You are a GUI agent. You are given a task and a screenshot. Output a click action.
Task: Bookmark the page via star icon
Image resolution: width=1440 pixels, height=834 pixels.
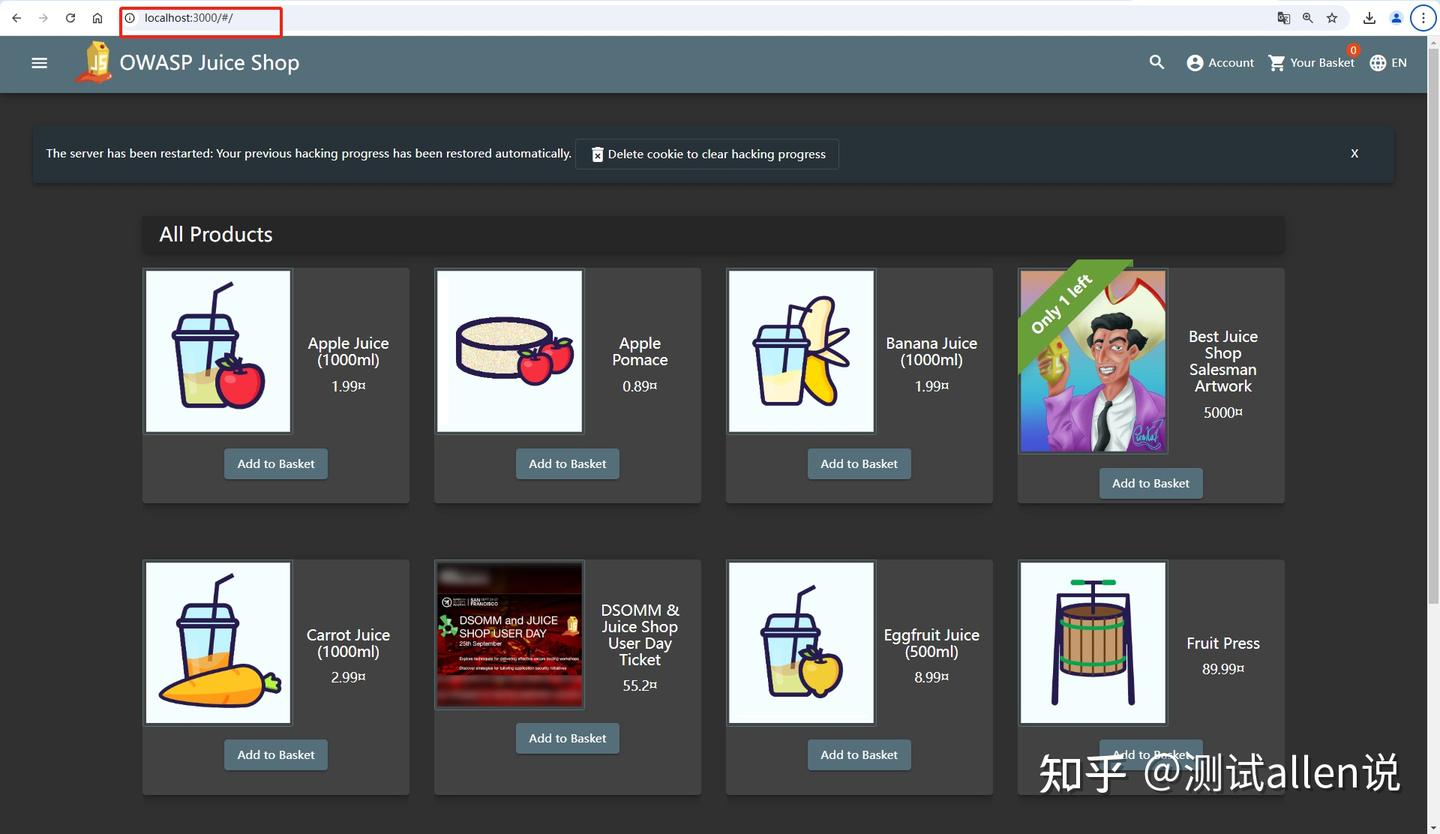(1331, 17)
